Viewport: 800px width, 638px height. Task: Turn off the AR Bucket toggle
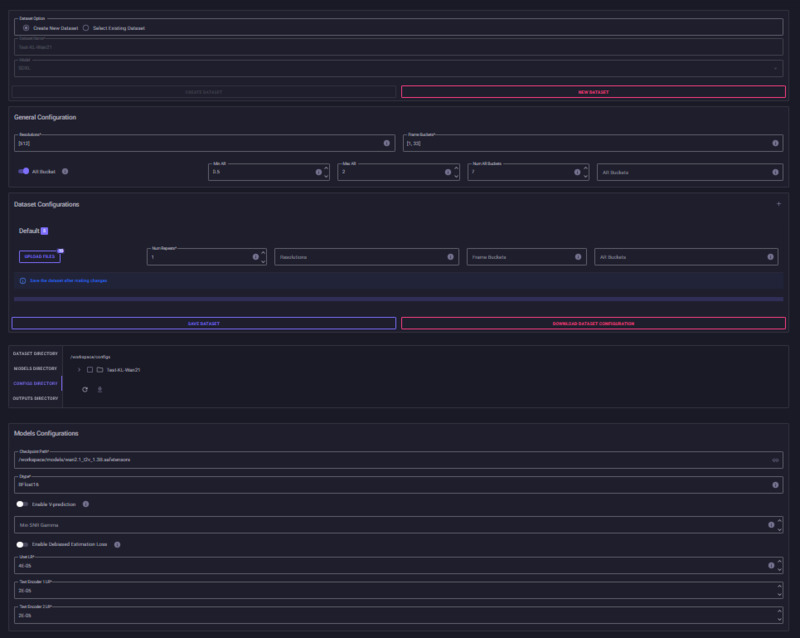(x=24, y=171)
